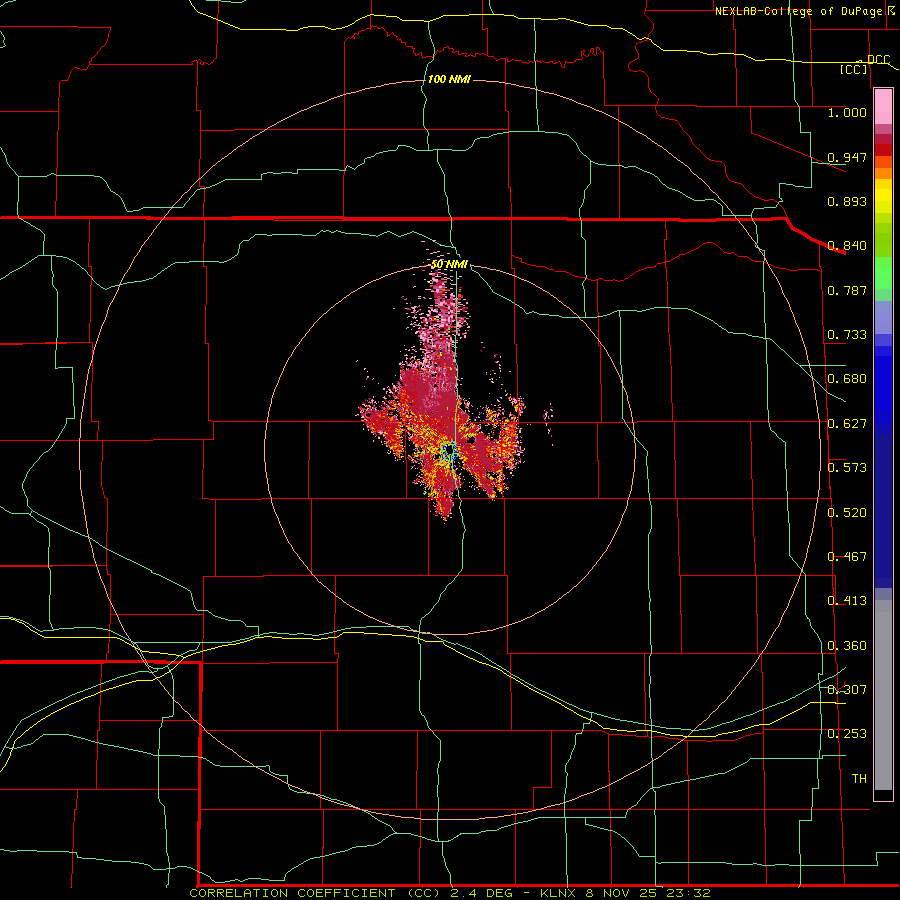Click the light pink top segment of color bar

[883, 107]
